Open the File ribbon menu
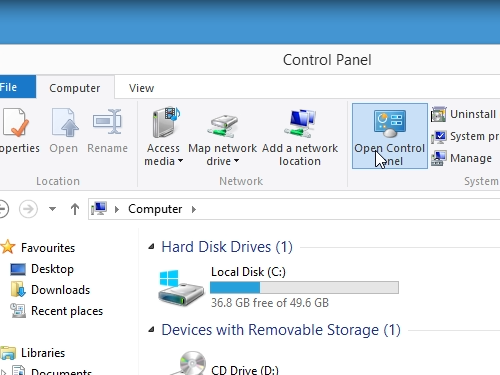500x375 pixels. [17, 87]
